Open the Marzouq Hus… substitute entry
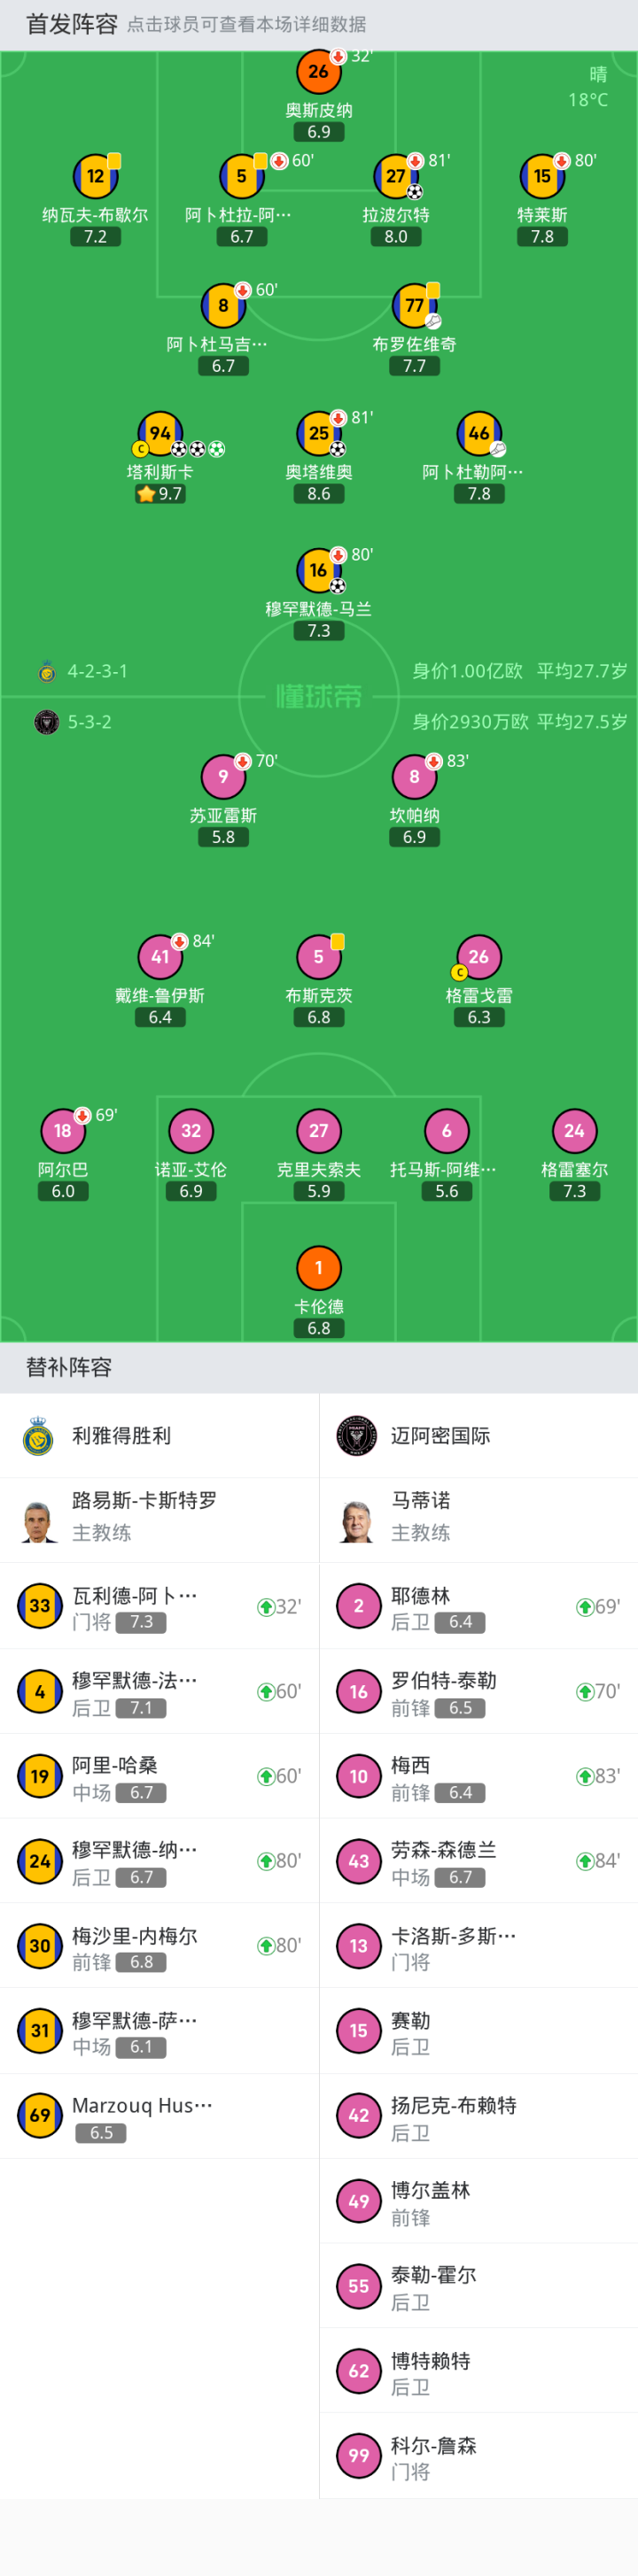 [142, 2105]
